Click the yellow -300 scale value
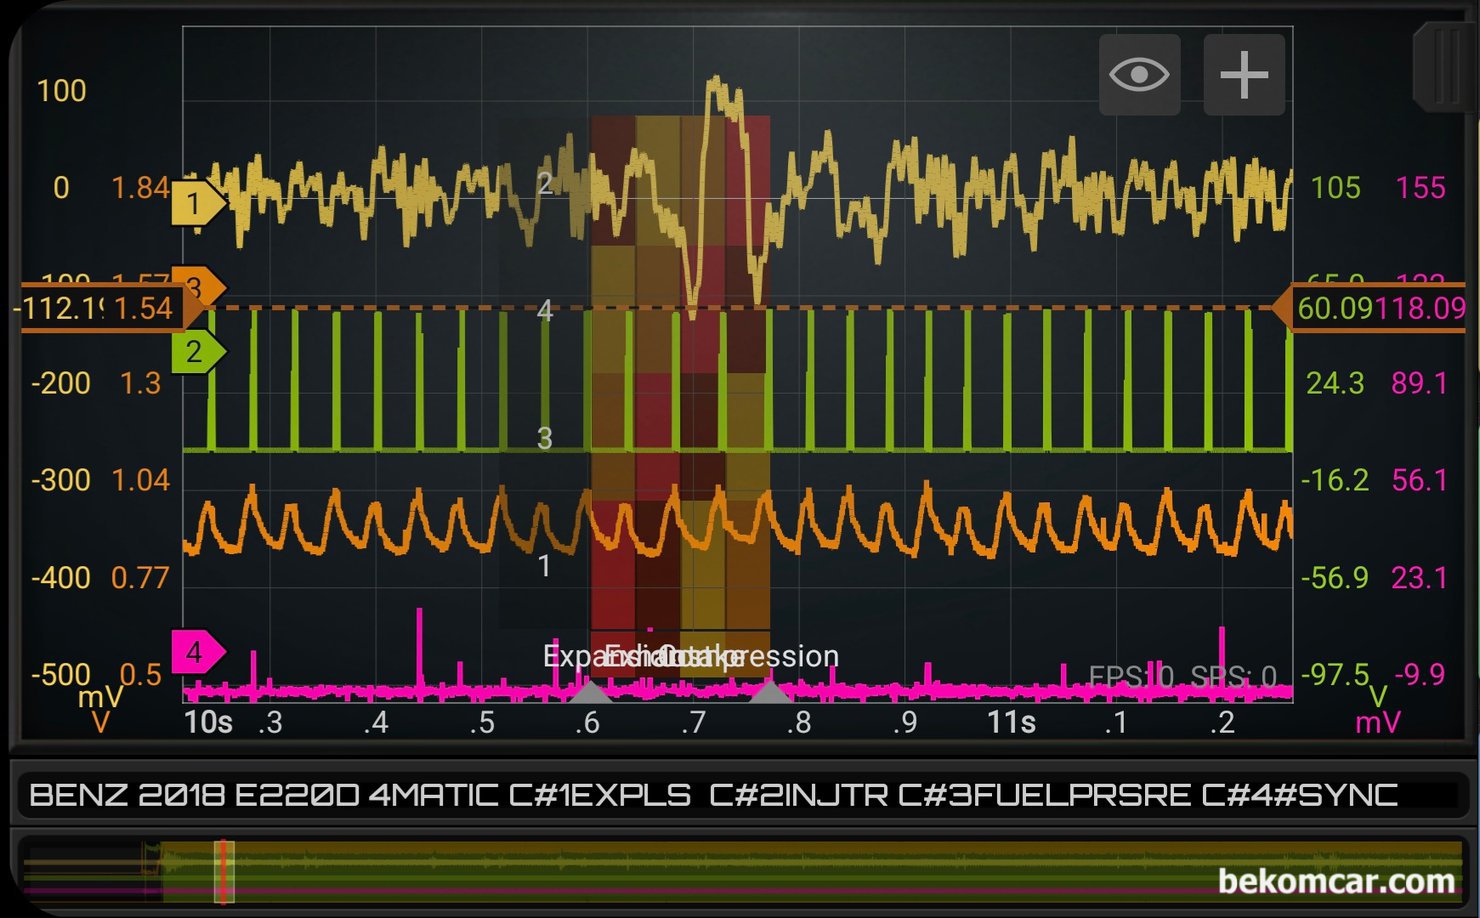Image resolution: width=1480 pixels, height=918 pixels. click(x=61, y=480)
